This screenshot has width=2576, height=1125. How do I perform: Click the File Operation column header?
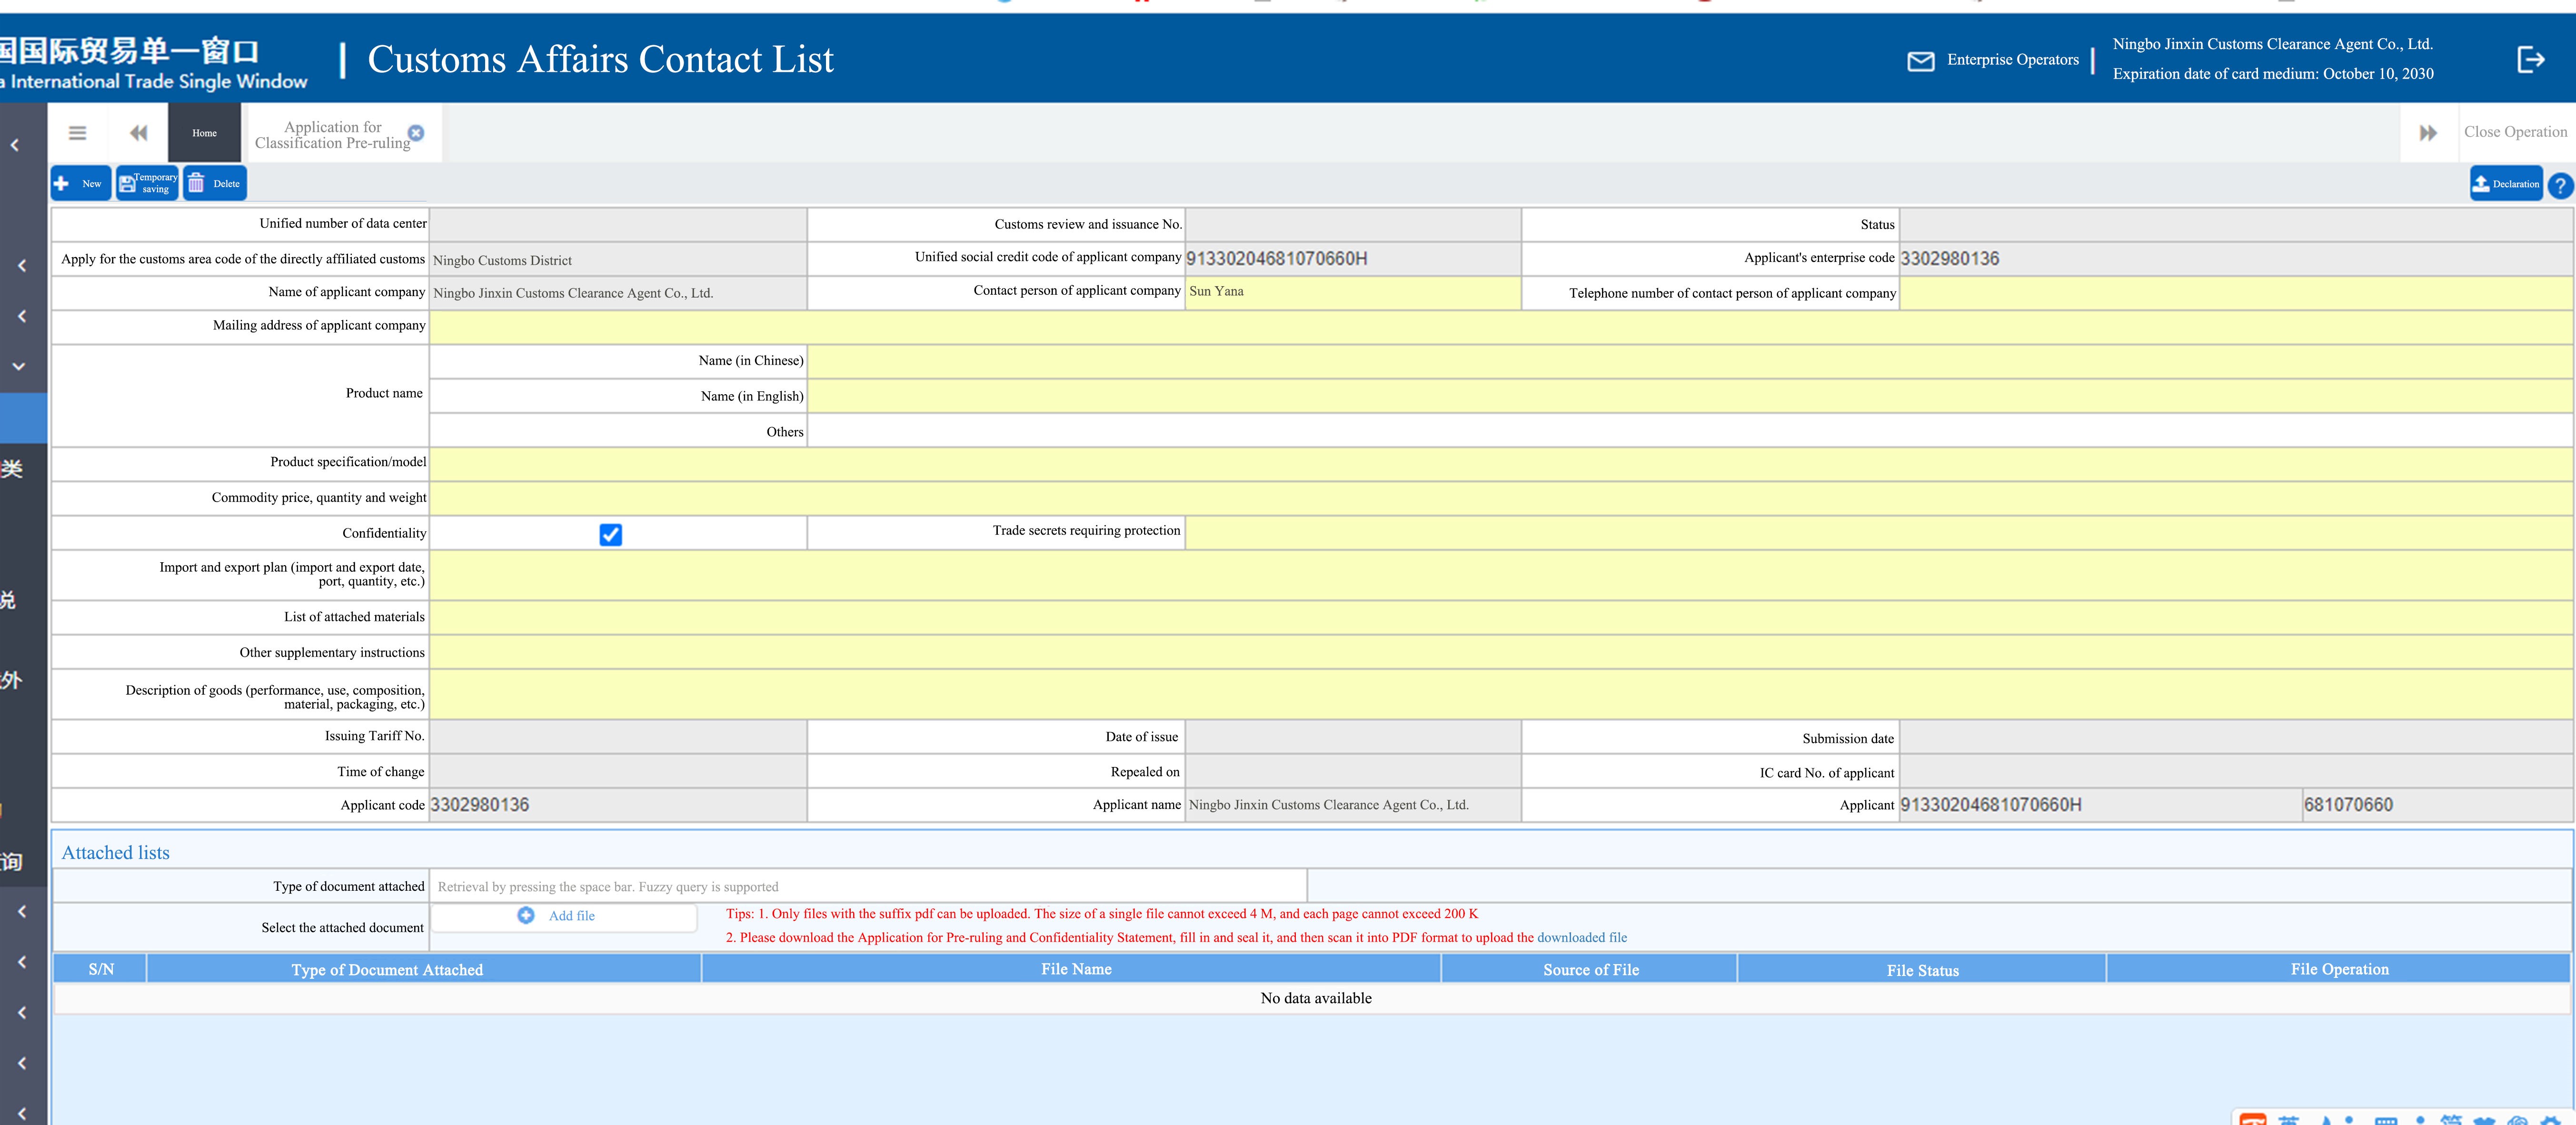pos(2339,969)
